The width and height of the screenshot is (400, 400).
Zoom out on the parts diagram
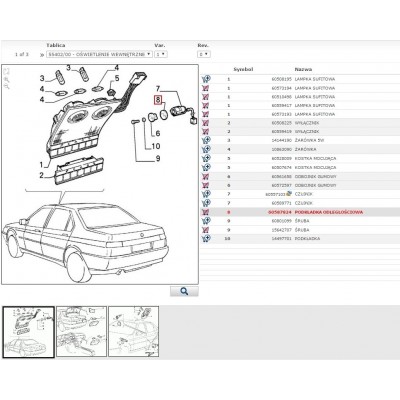(x=7, y=86)
